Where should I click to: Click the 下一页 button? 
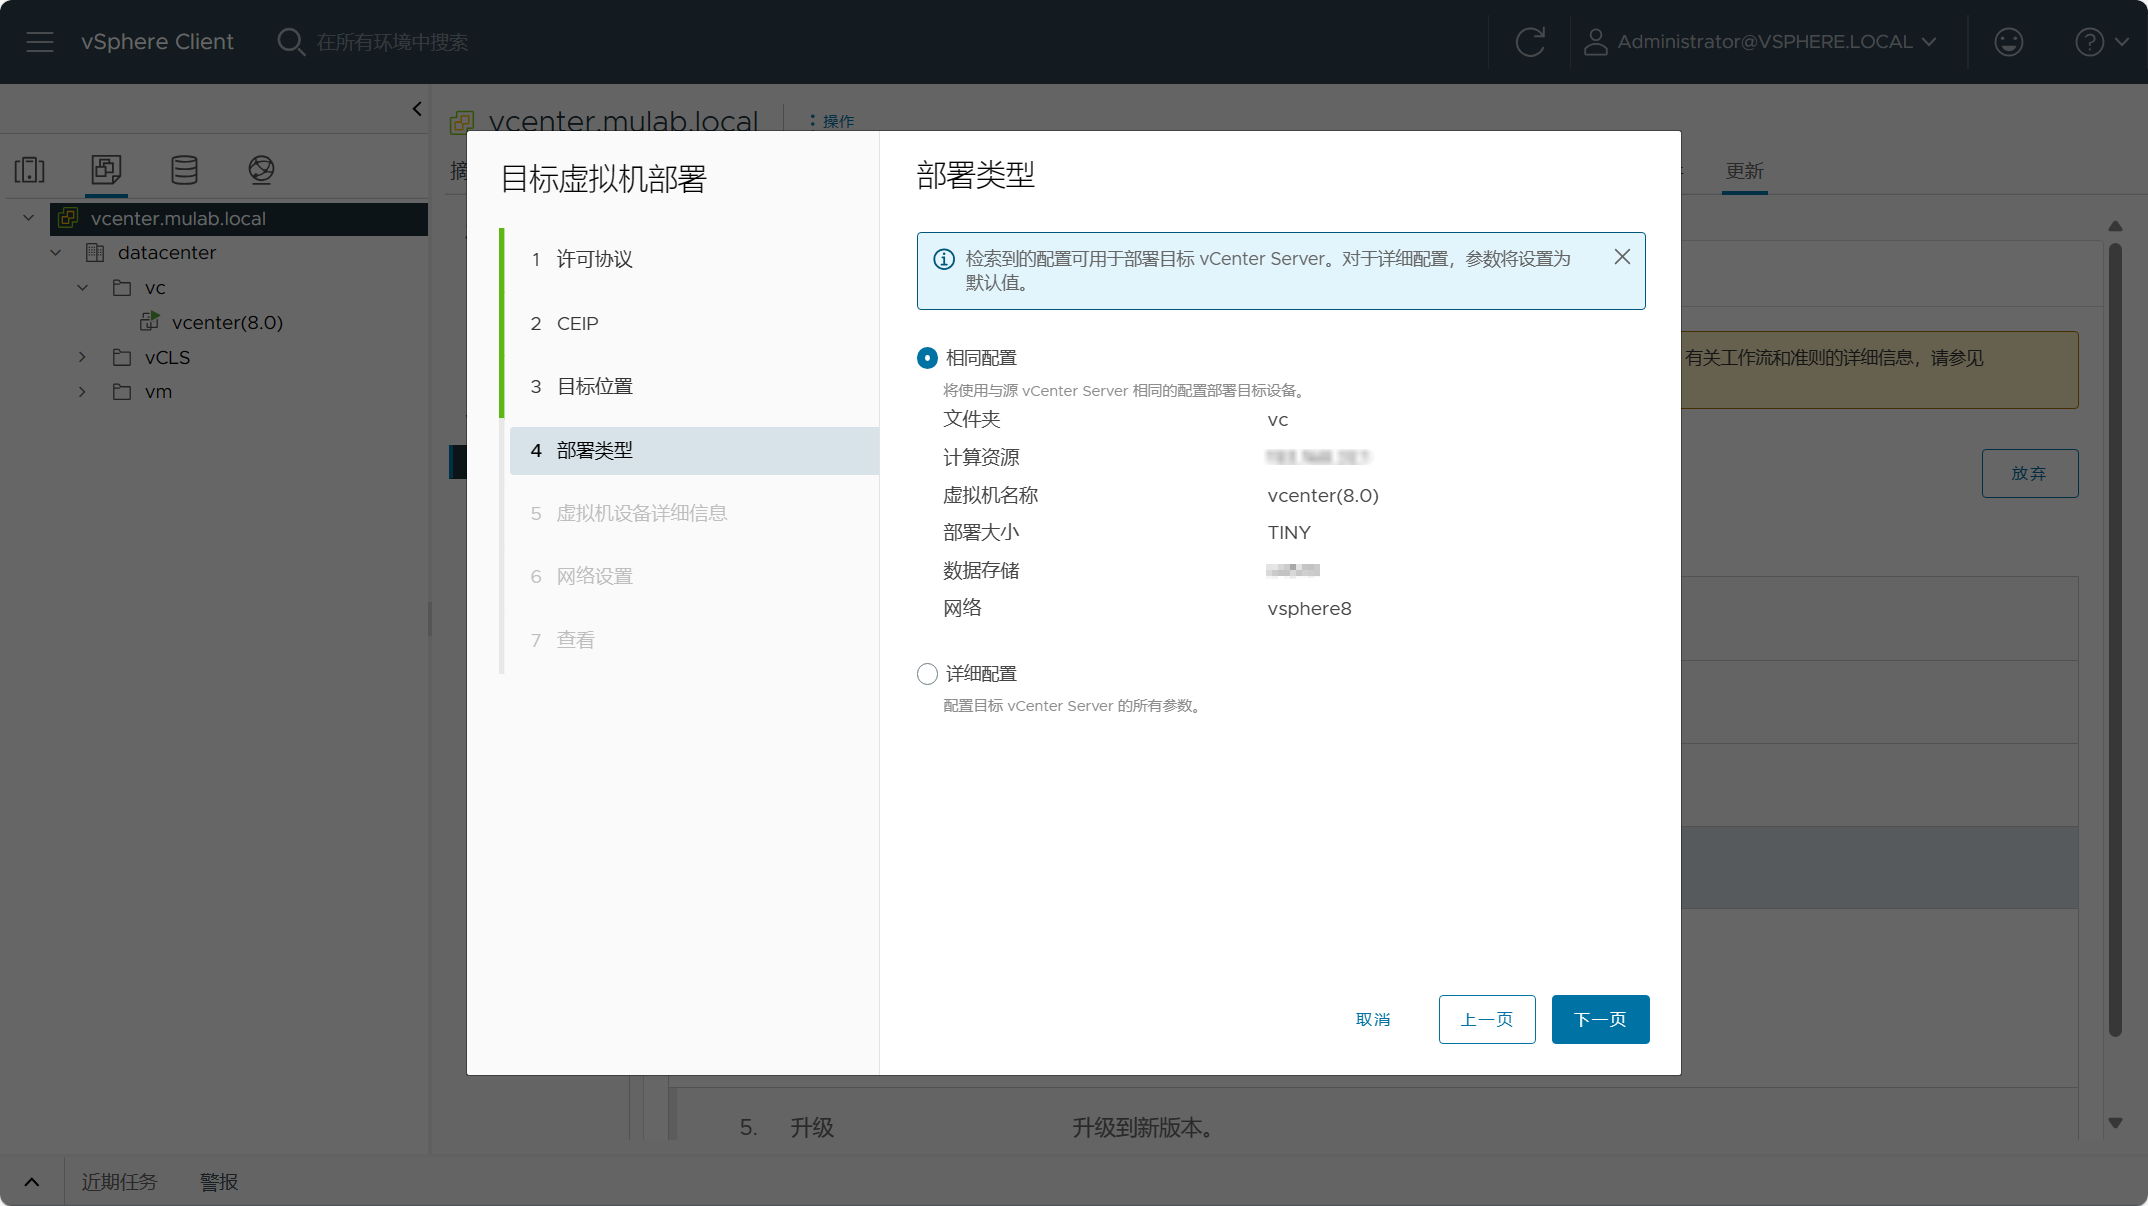pyautogui.click(x=1600, y=1019)
